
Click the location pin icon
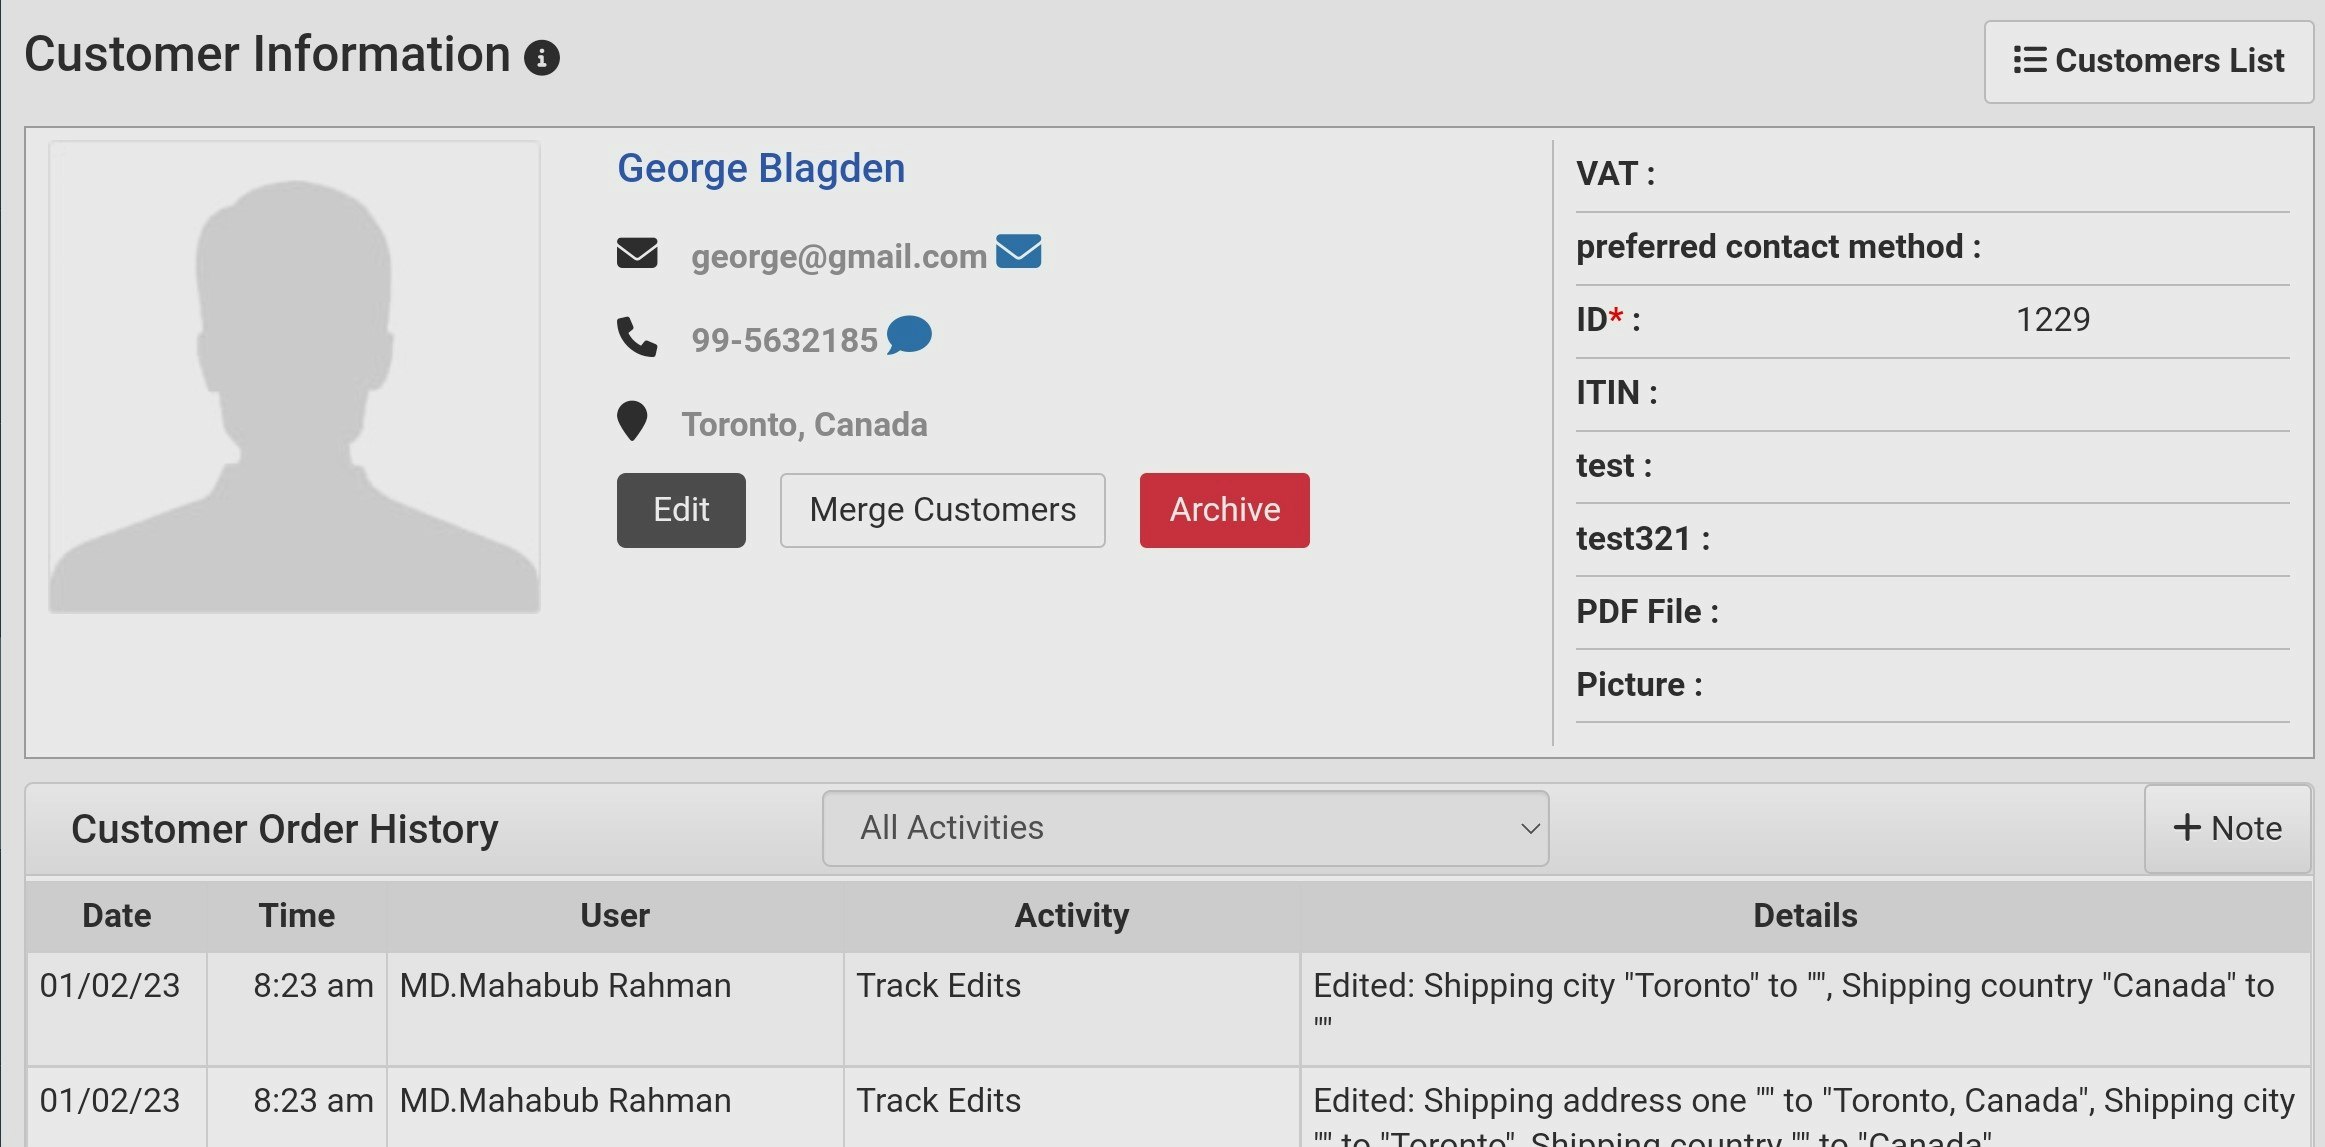pyautogui.click(x=632, y=422)
